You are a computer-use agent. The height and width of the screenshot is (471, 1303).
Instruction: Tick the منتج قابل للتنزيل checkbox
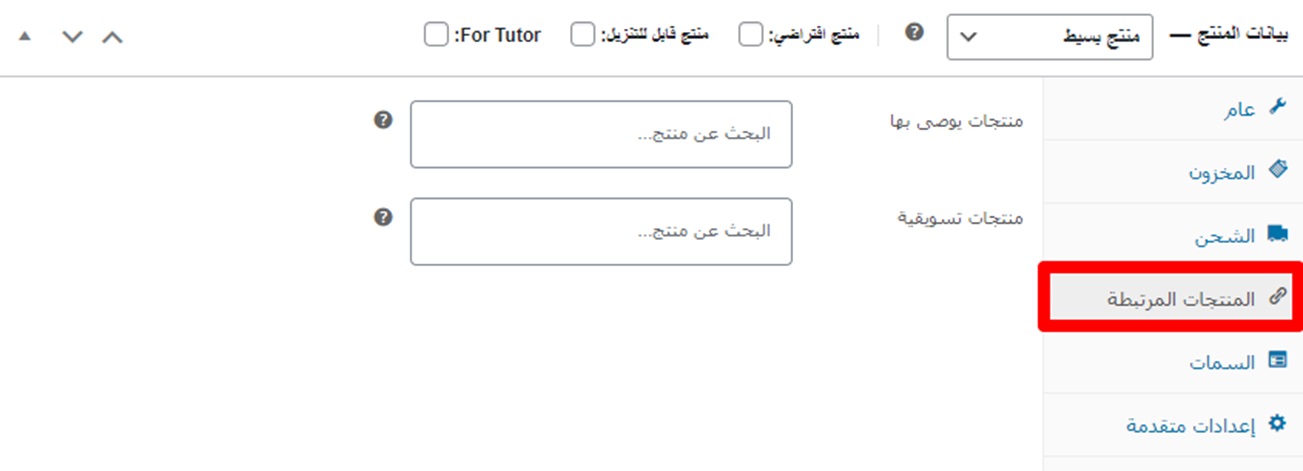coord(582,36)
